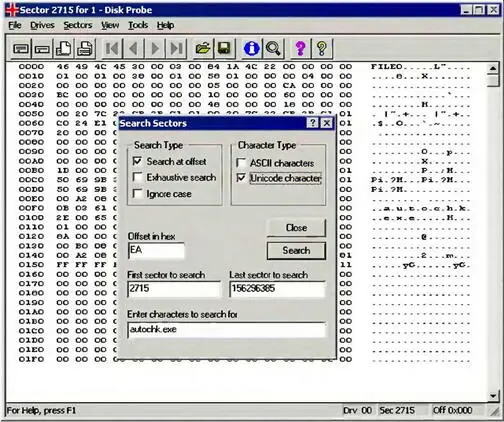Click the yellow context help icon
Screen dimensions: 504x422
322,49
